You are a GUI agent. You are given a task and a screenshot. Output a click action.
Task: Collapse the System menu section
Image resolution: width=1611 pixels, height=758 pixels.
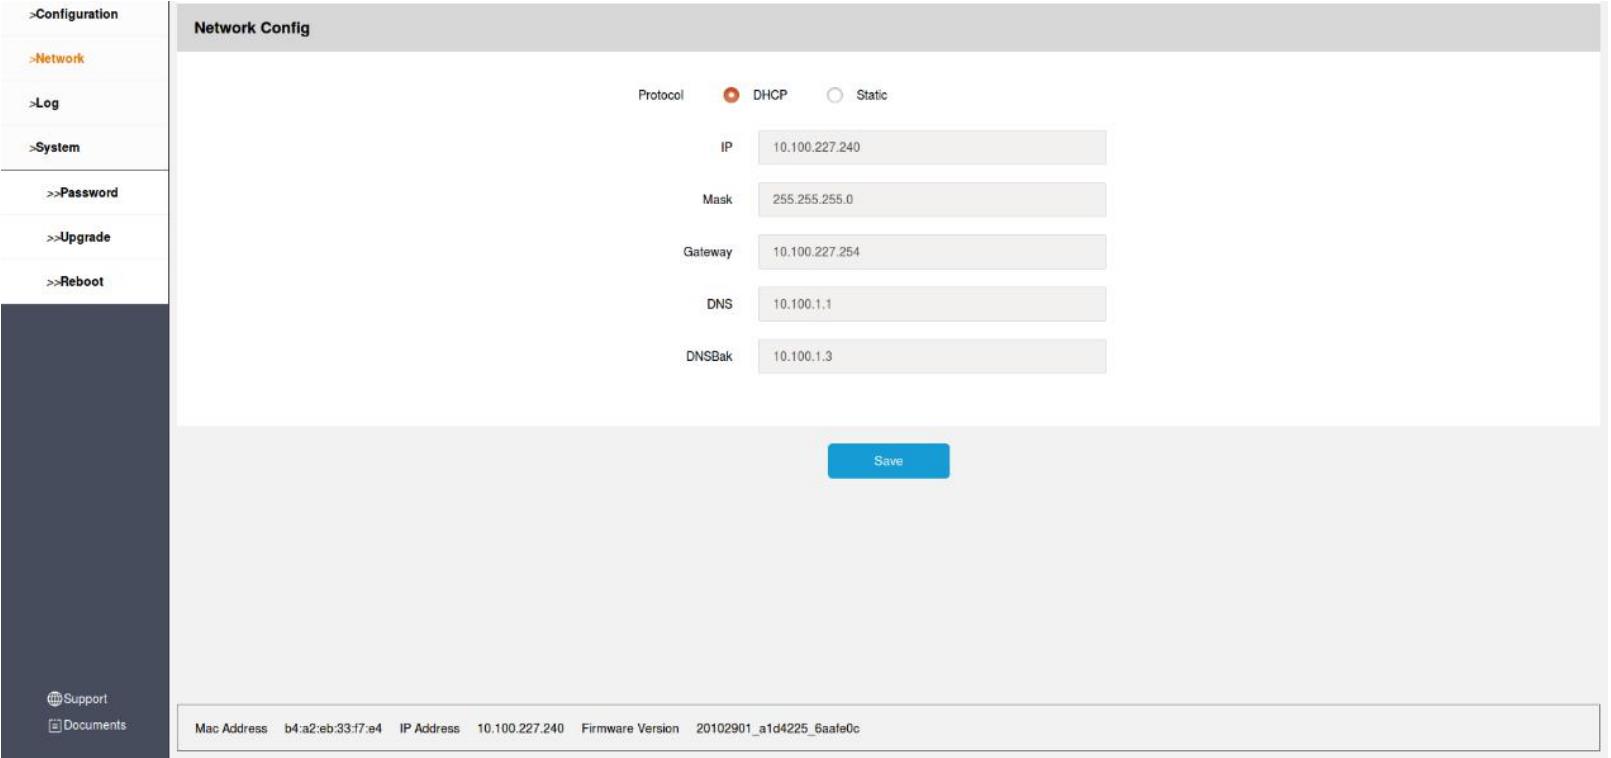point(56,147)
